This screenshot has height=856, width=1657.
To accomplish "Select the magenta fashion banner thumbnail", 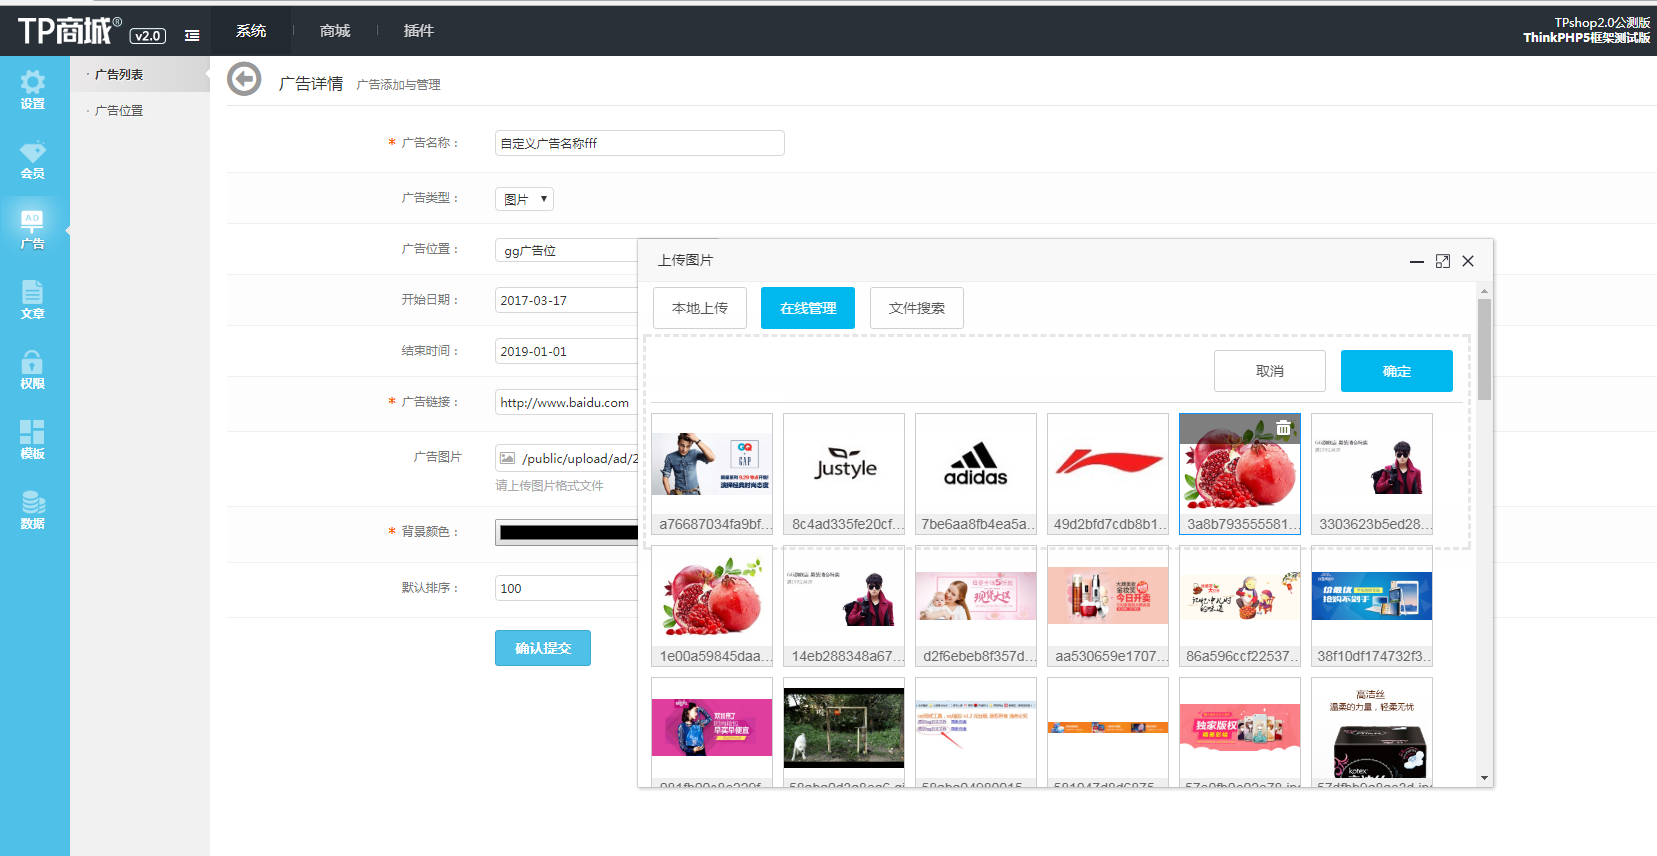I will 712,732.
